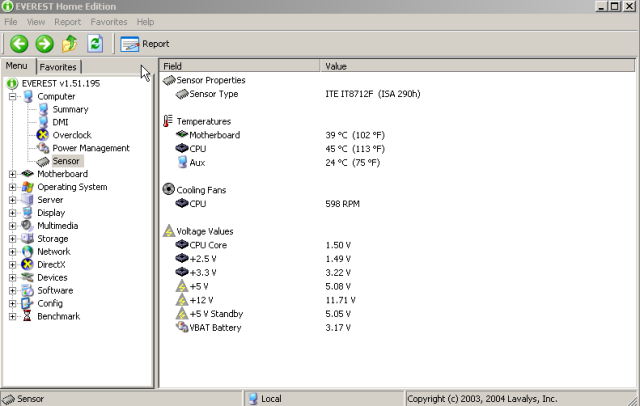
Task: Click the Sensor chip icon in tree
Action: pyautogui.click(x=43, y=162)
